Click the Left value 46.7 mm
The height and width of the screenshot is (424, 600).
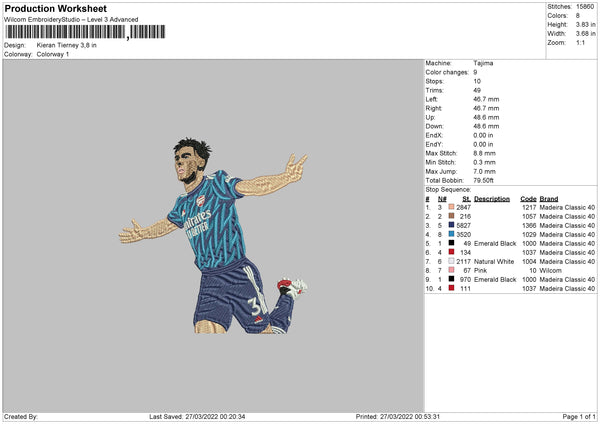point(486,99)
